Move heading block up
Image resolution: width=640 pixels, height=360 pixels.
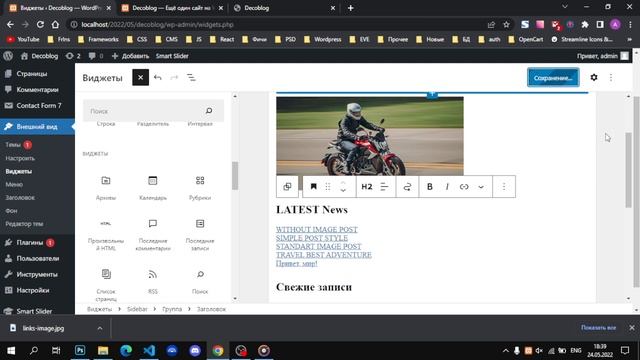(343, 183)
